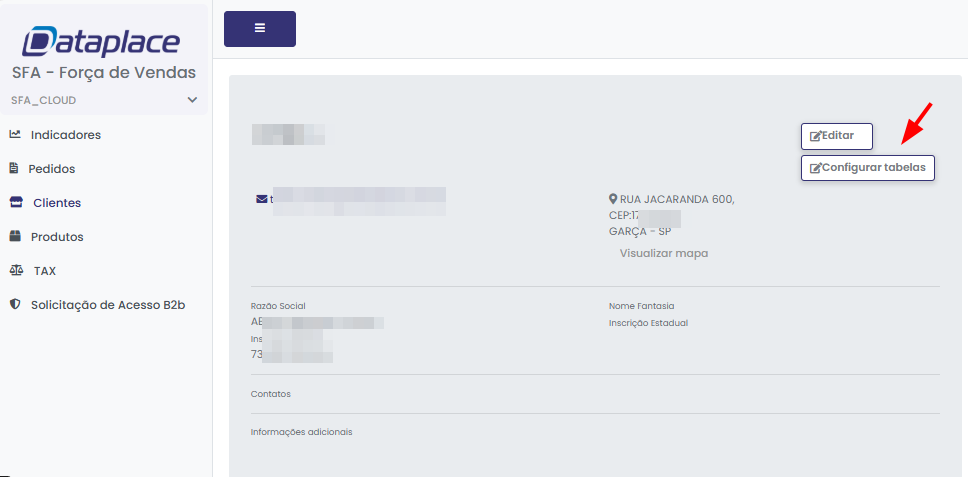Click the TAX balance scale icon
Viewport: 968px width, 477px height.
(15, 271)
